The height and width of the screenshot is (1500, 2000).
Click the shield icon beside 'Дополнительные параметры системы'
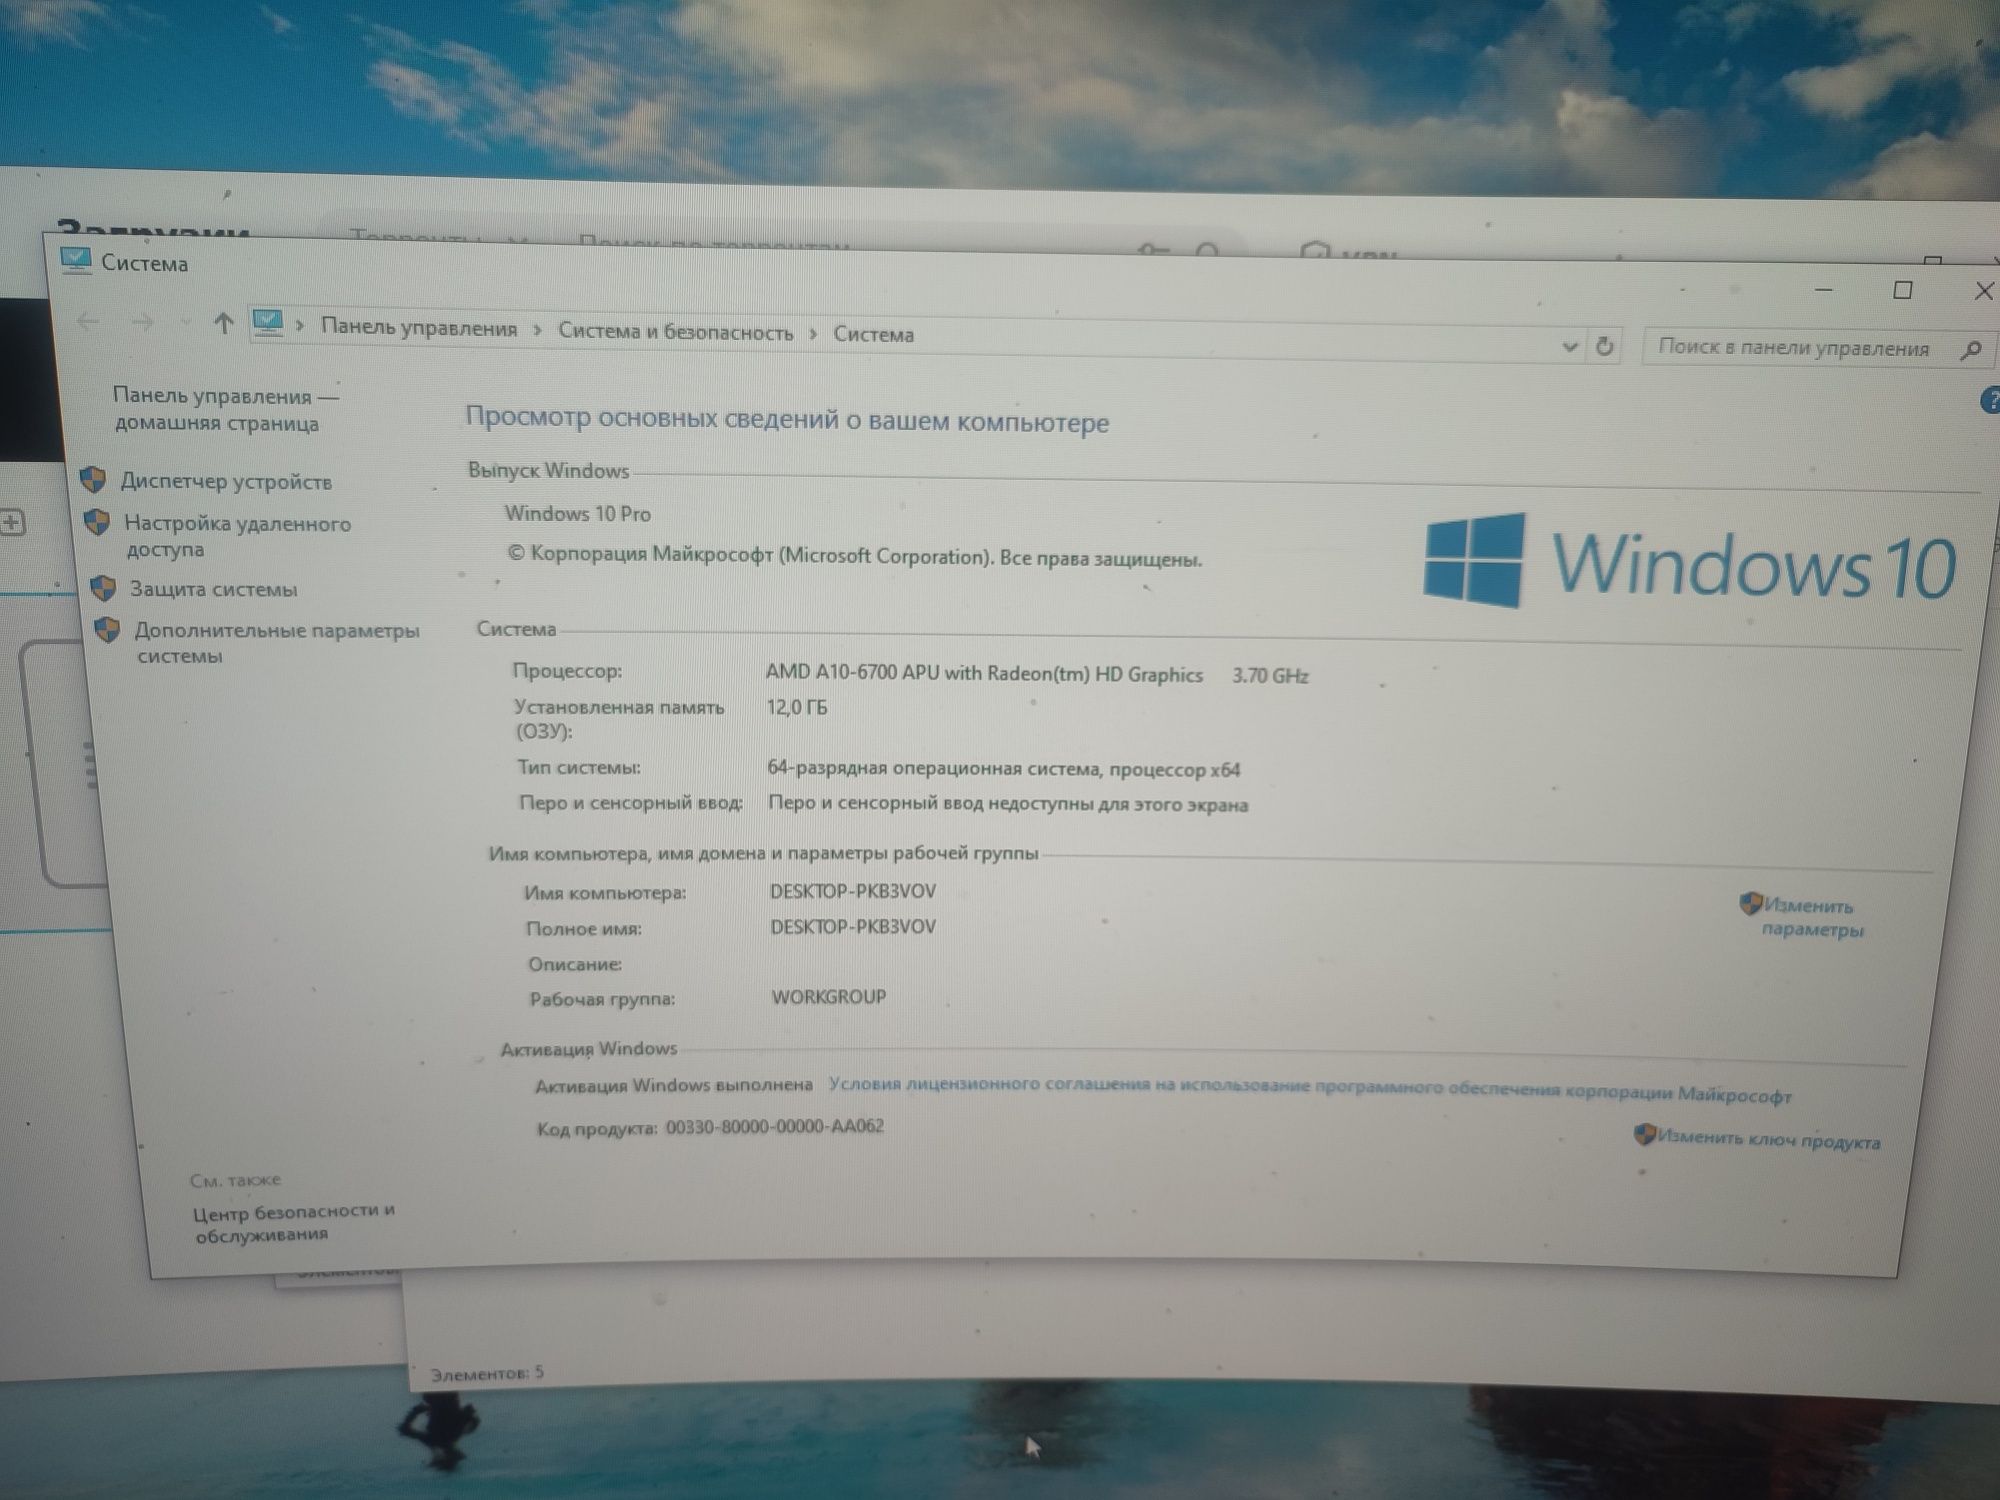point(107,630)
